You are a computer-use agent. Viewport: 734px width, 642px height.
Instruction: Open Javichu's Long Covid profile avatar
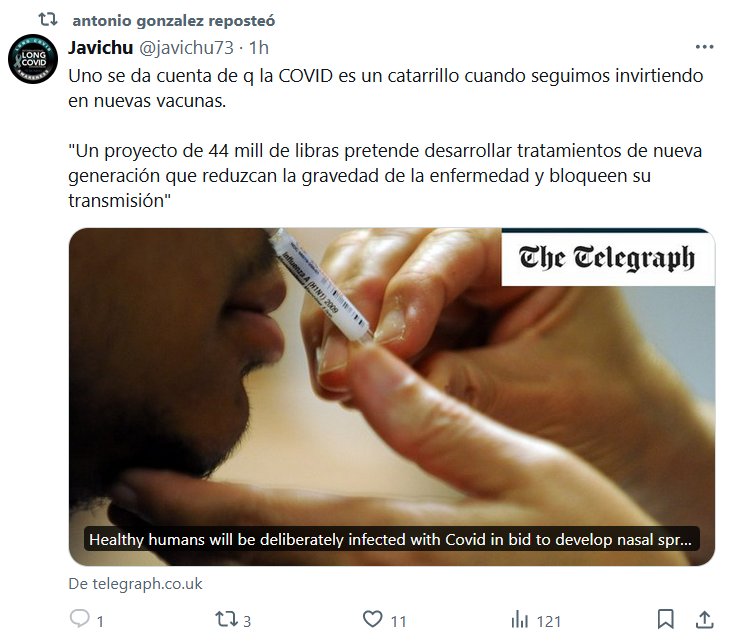[x=33, y=59]
